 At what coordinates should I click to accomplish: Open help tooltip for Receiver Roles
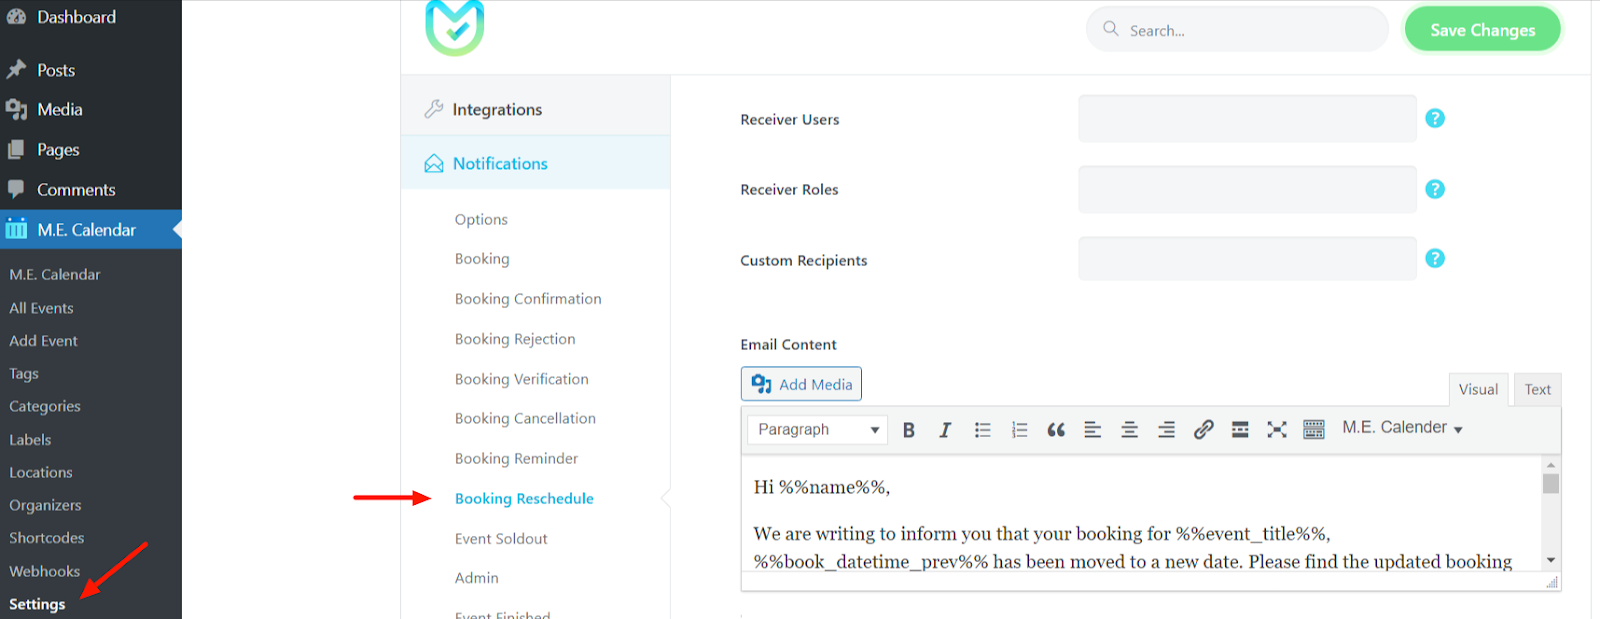click(x=1435, y=189)
